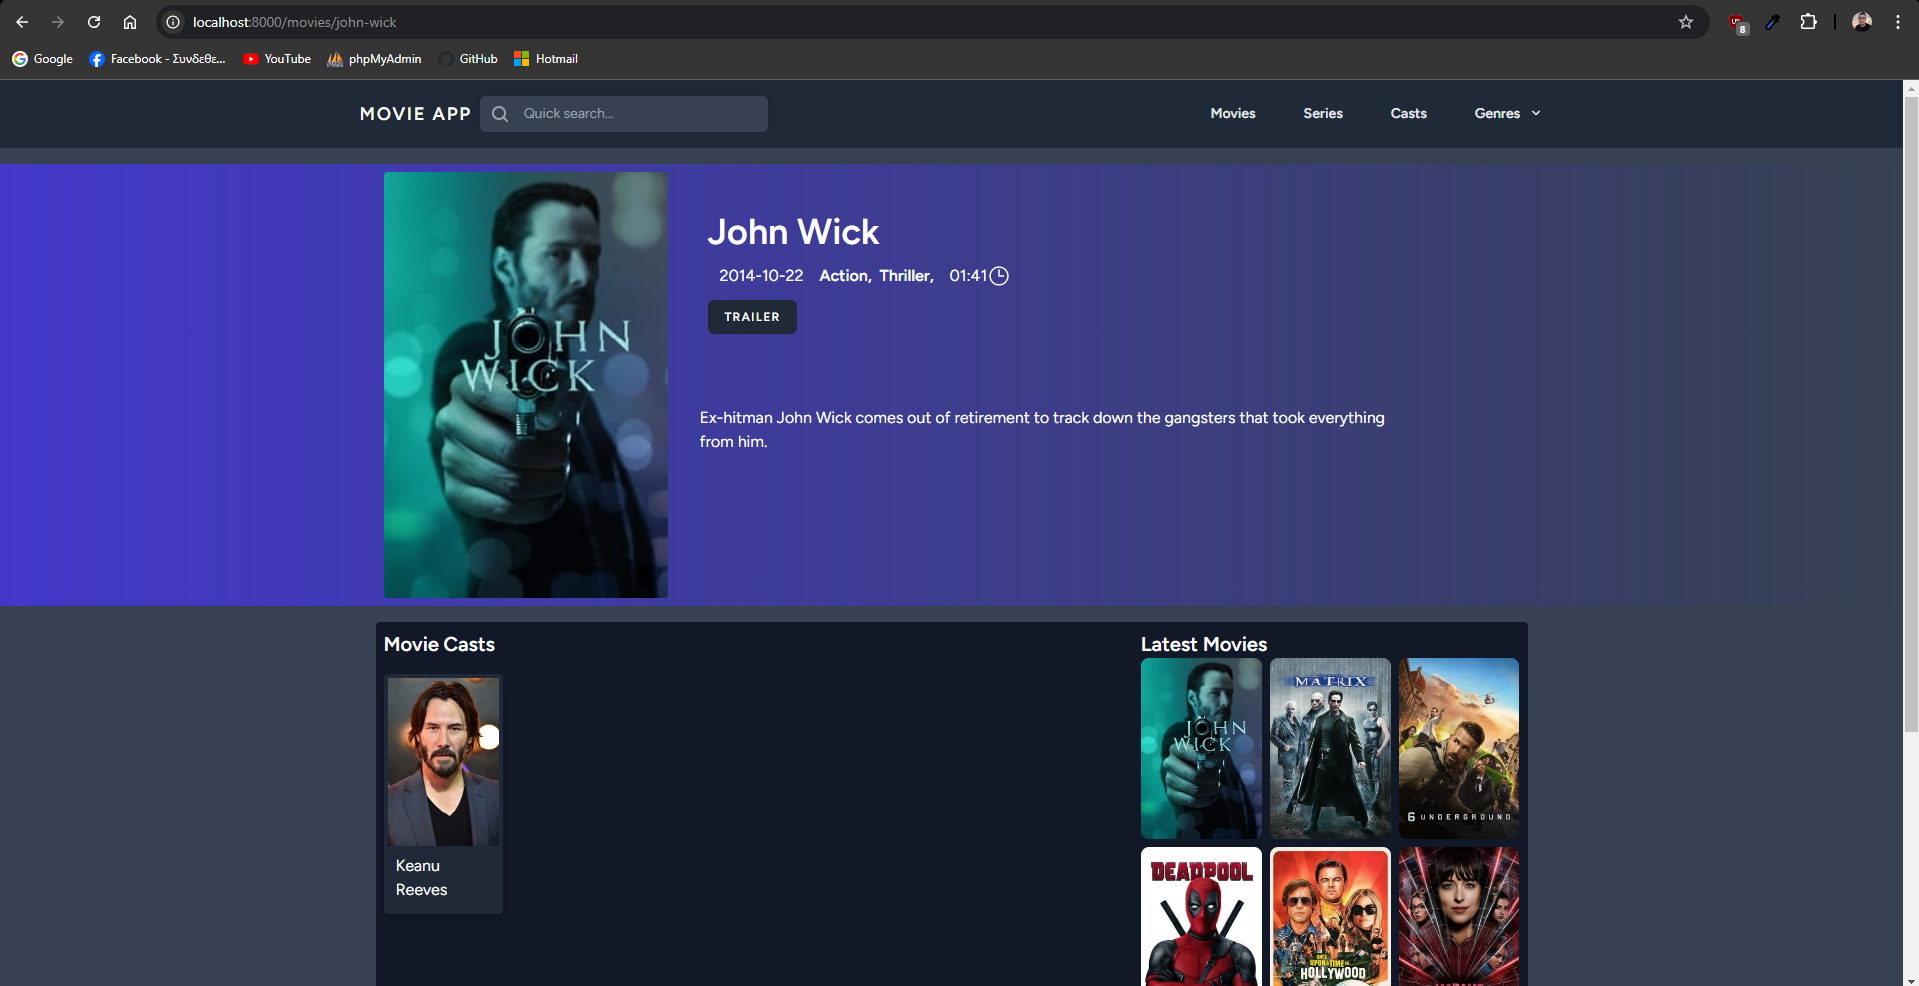Focus the Quick search field
This screenshot has height=986, width=1919.
640,114
